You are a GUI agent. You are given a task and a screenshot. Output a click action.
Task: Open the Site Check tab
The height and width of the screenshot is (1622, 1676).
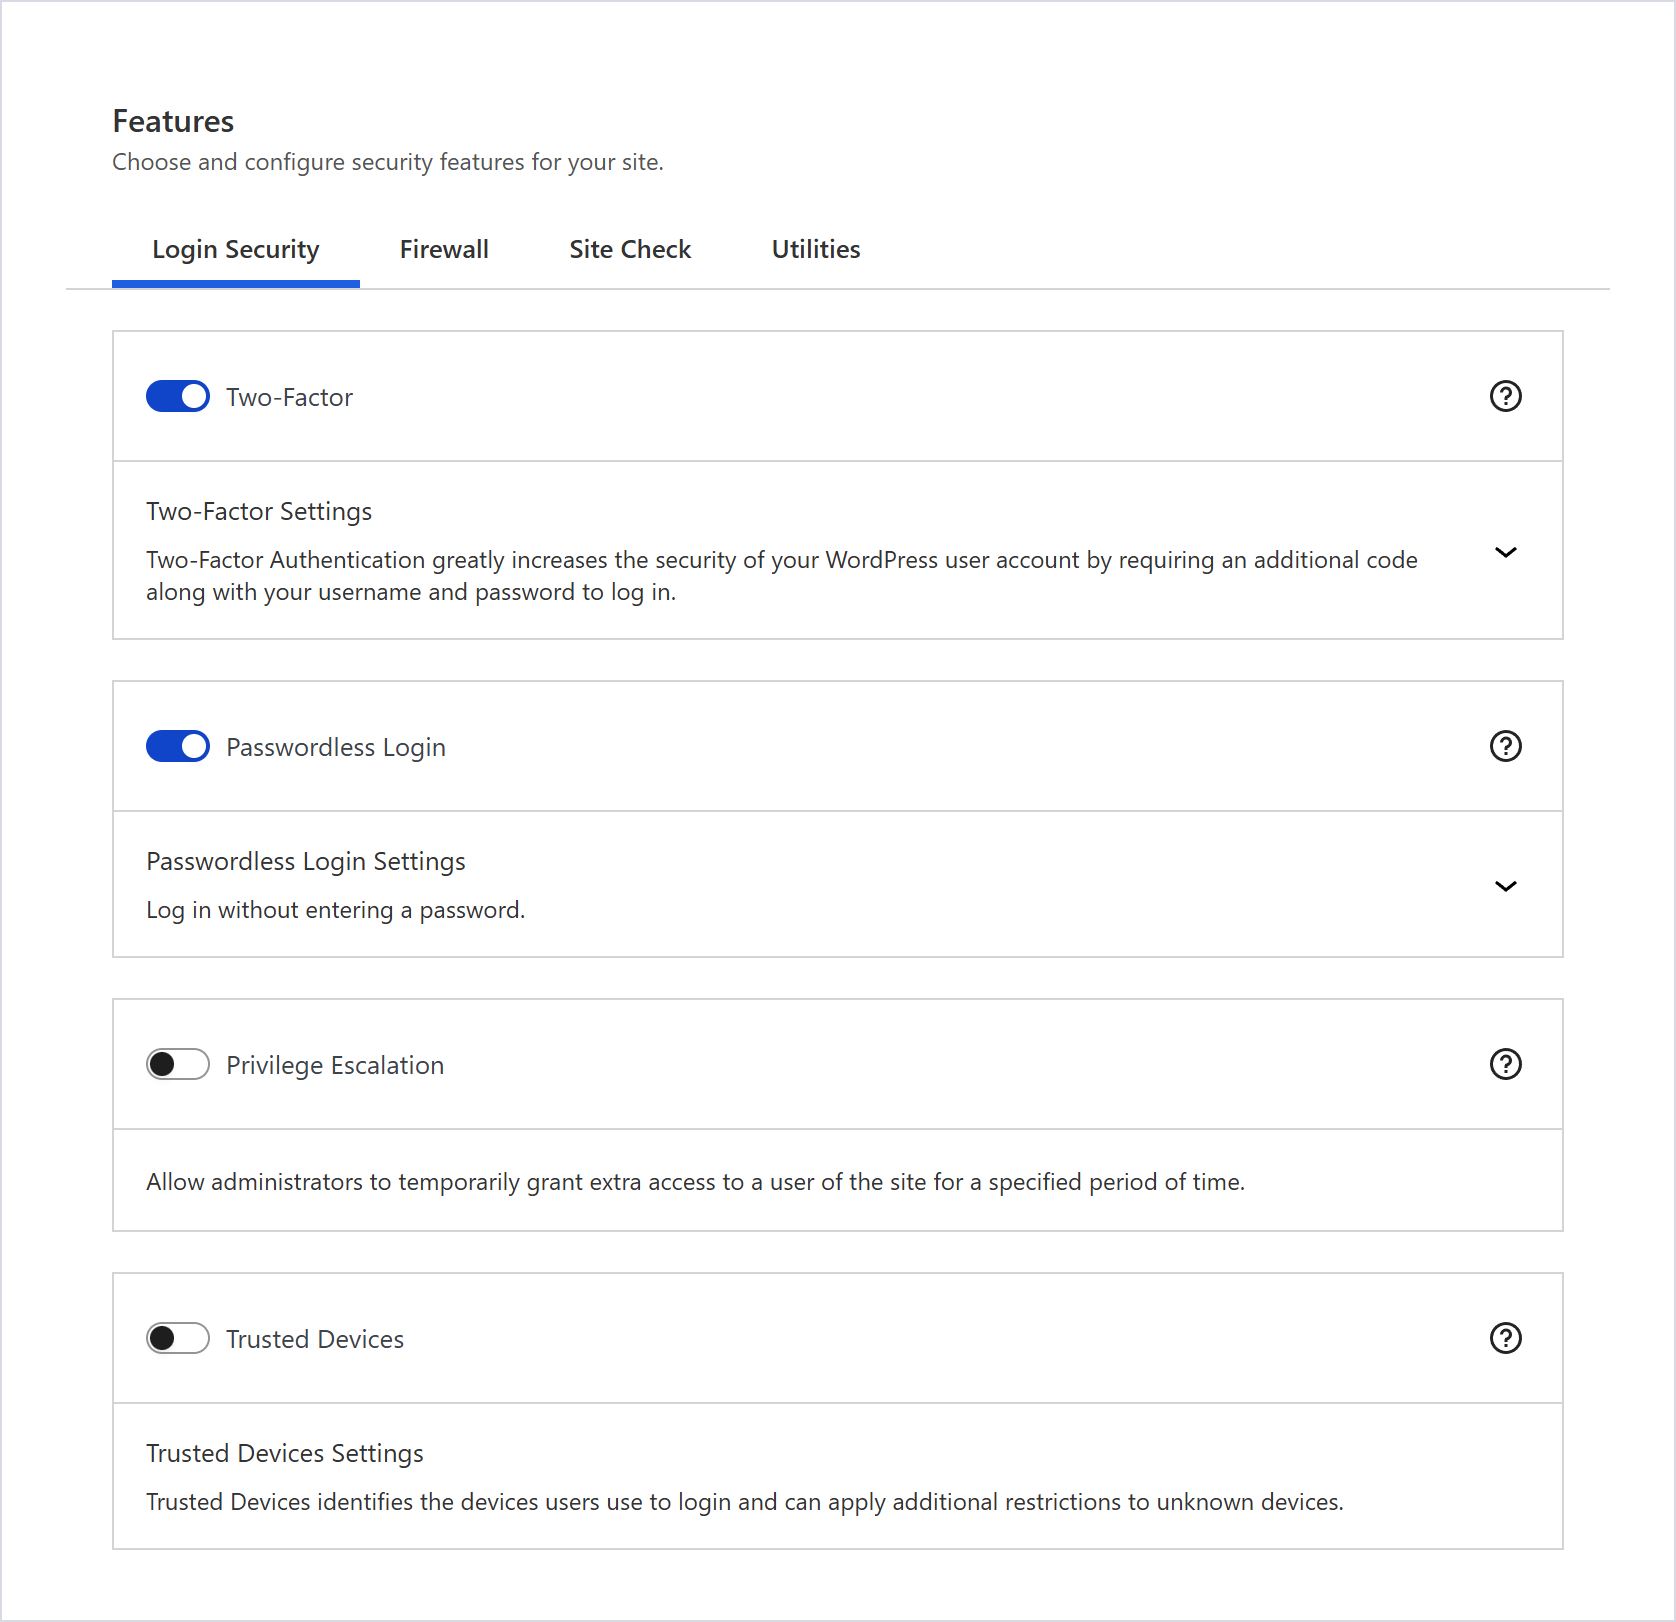coord(630,250)
